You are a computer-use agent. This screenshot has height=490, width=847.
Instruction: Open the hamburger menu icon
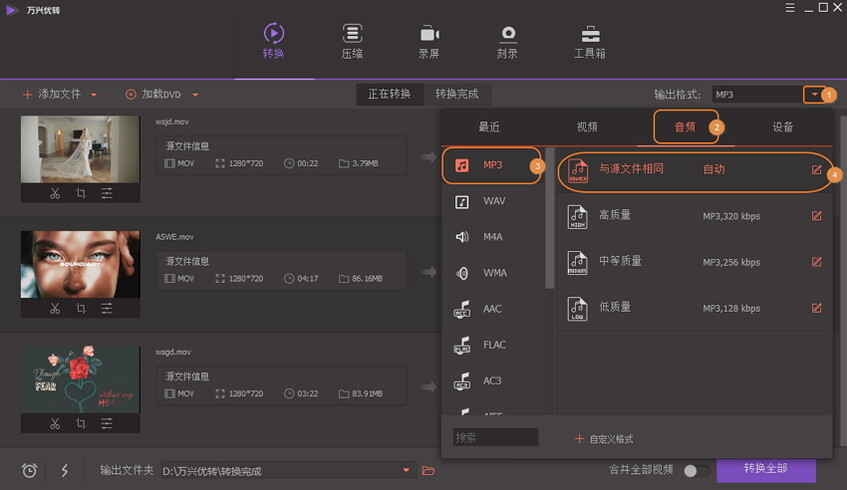pyautogui.click(x=790, y=8)
